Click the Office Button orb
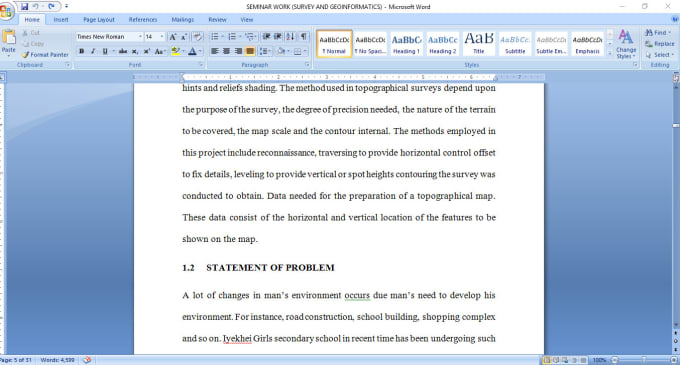The image size is (680, 365). pos(6,11)
